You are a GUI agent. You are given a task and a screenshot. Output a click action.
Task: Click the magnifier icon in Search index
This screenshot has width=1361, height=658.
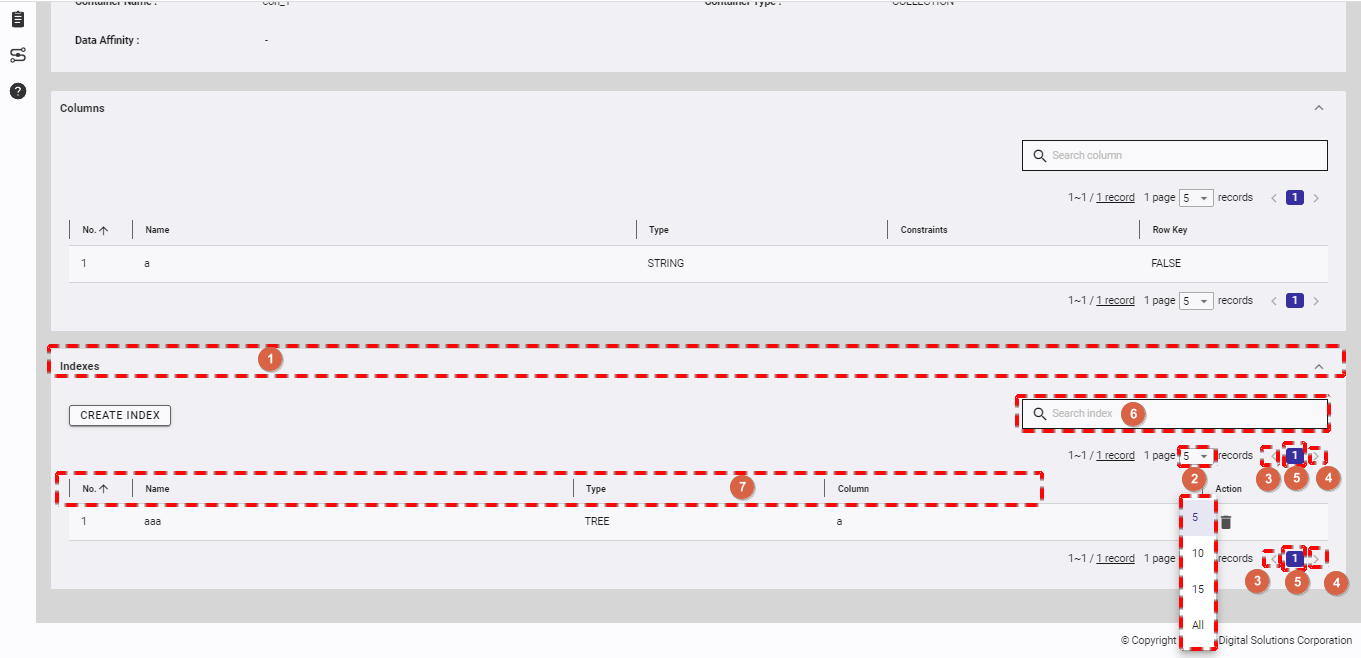[x=1040, y=414]
